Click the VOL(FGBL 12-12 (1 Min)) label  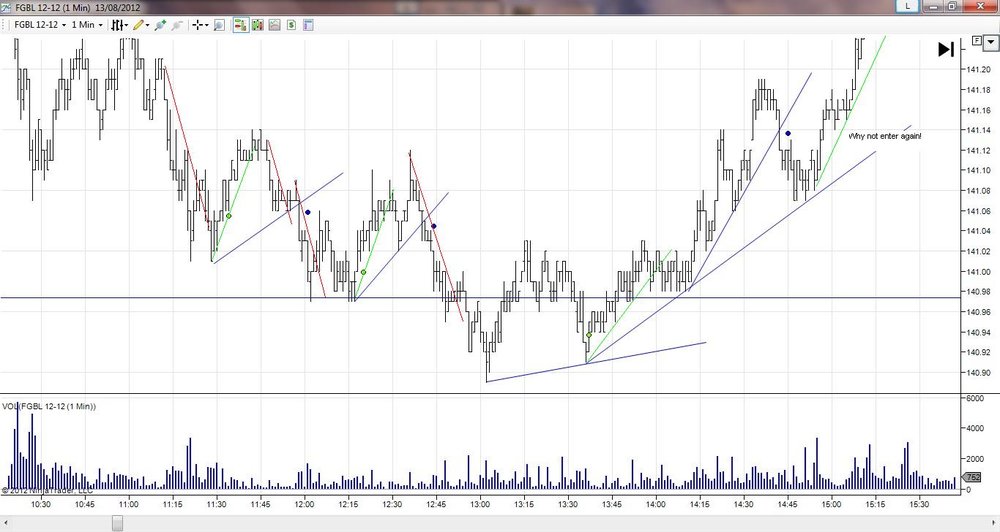[x=49, y=406]
